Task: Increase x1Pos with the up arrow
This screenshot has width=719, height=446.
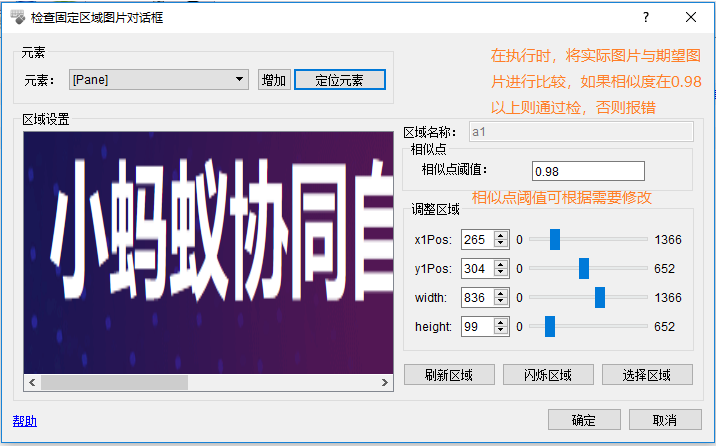Action: [x=501, y=236]
